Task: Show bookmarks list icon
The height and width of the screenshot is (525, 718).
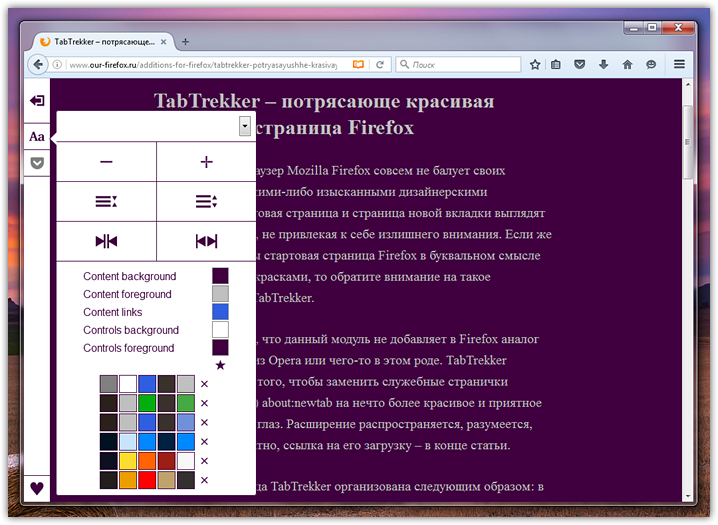Action: click(x=556, y=65)
